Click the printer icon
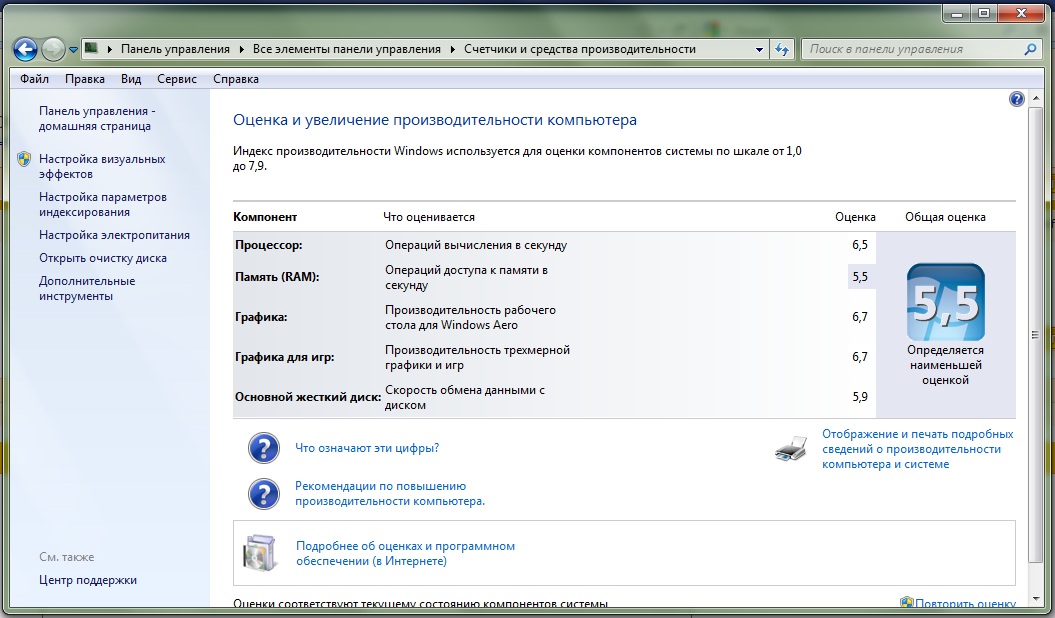Viewport: 1055px width, 618px height. 791,449
